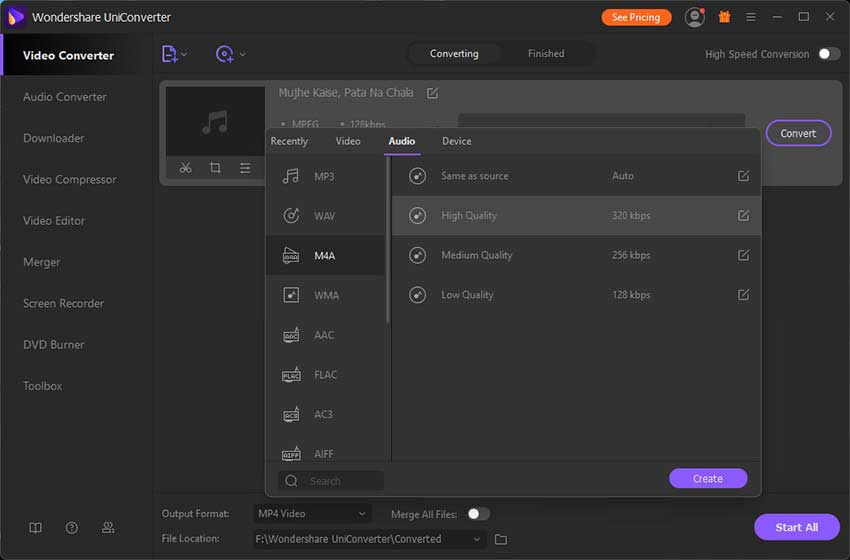Open the Output Format MP4 Video dropdown
This screenshot has width=850, height=560.
(x=312, y=513)
